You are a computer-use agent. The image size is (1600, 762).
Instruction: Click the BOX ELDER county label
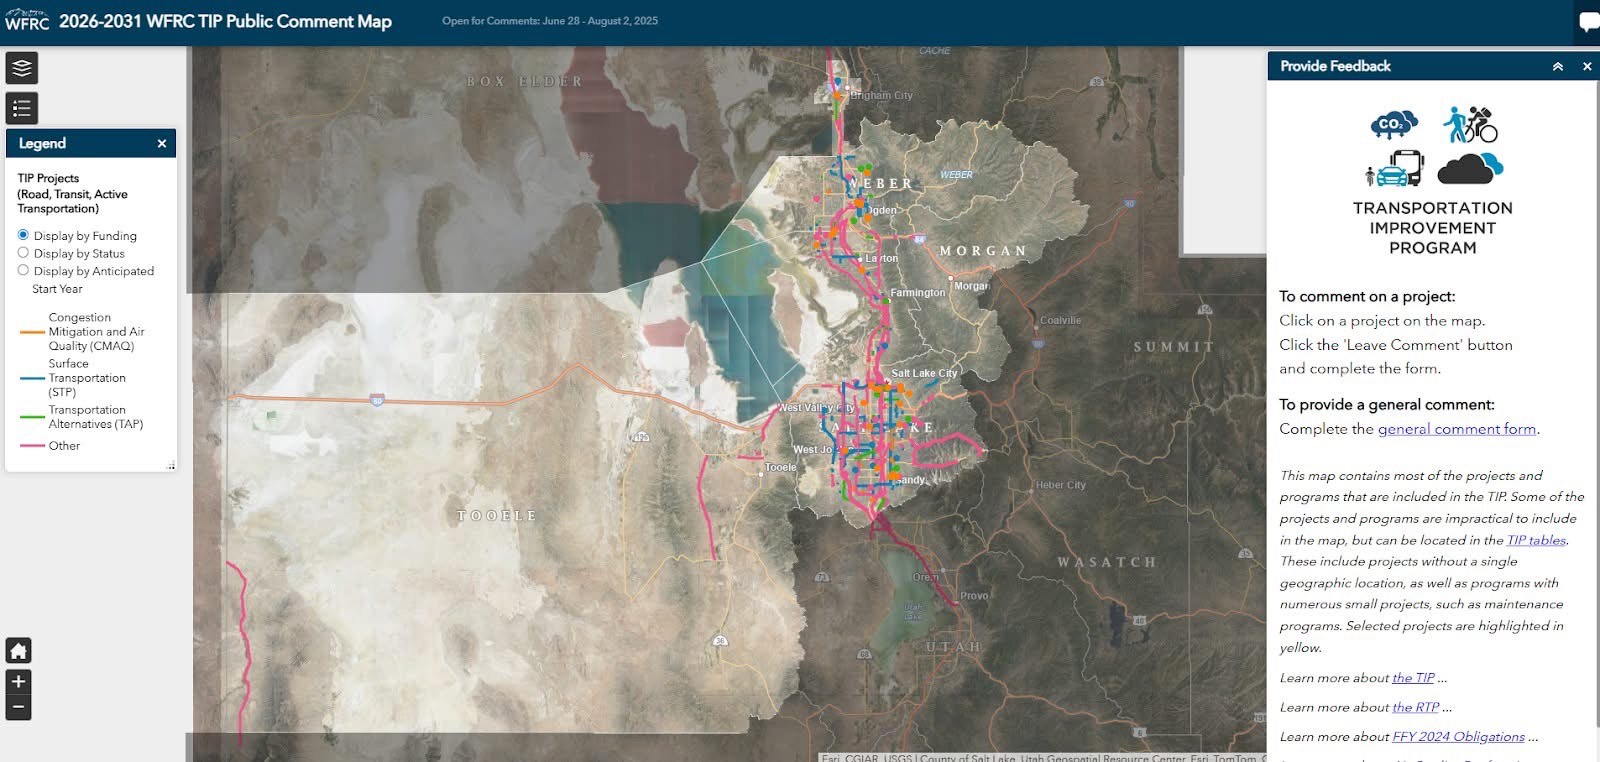tap(525, 82)
